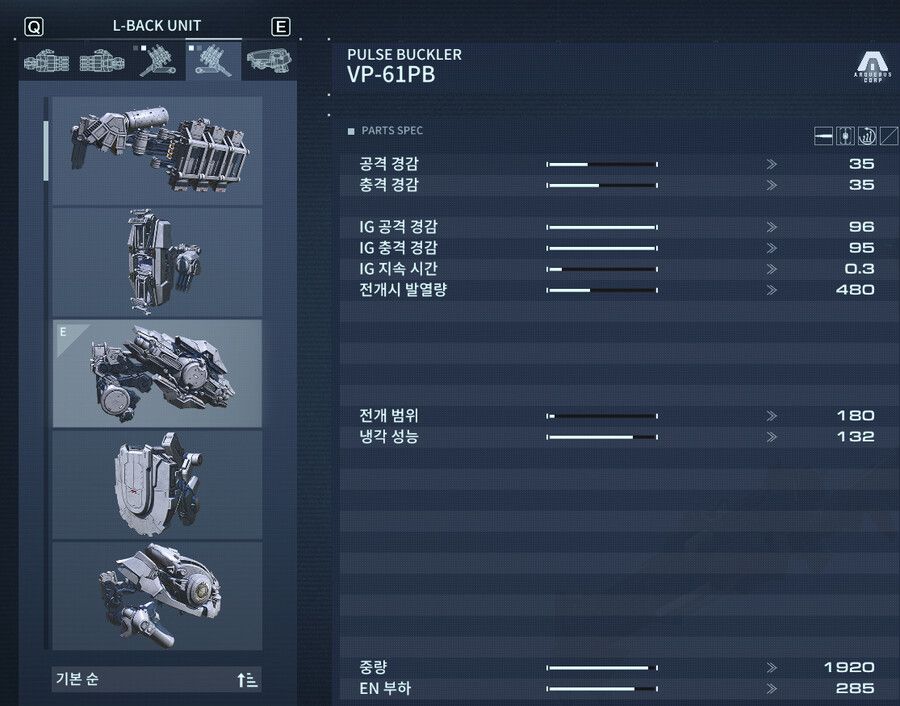
Task: Open the right back unit category icon
Action: (x=157, y=61)
